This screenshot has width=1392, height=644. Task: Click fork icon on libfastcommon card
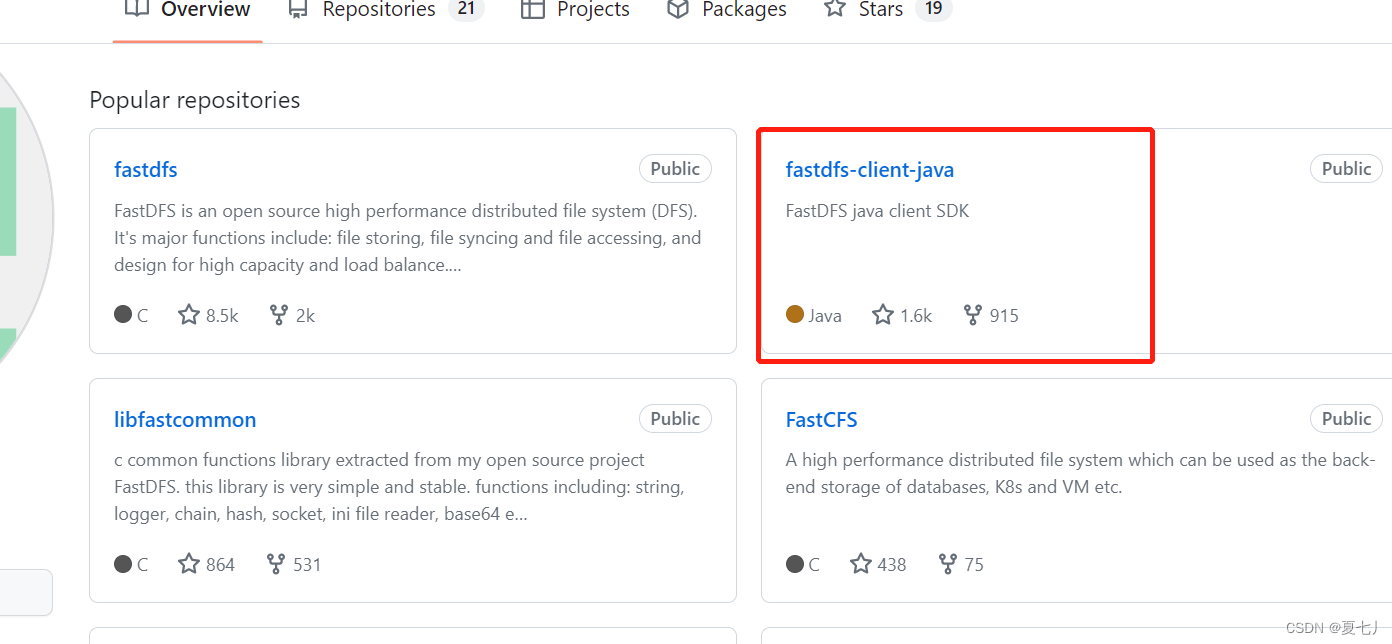pos(276,564)
